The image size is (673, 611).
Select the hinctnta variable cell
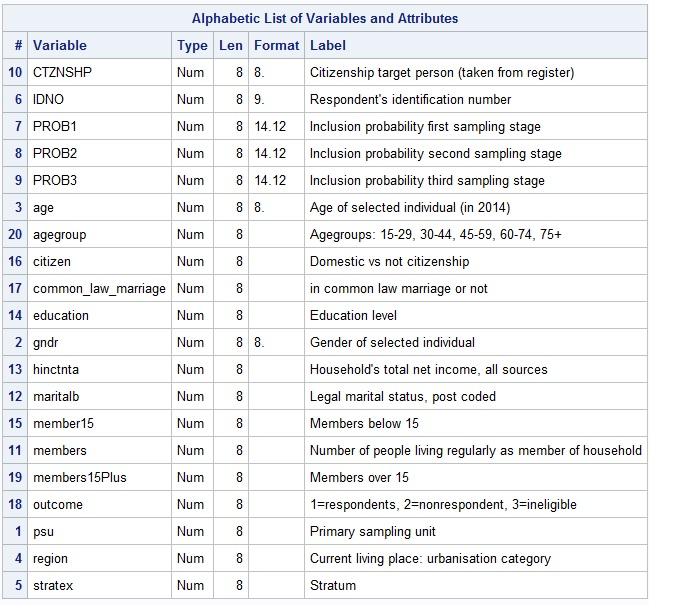pos(99,369)
